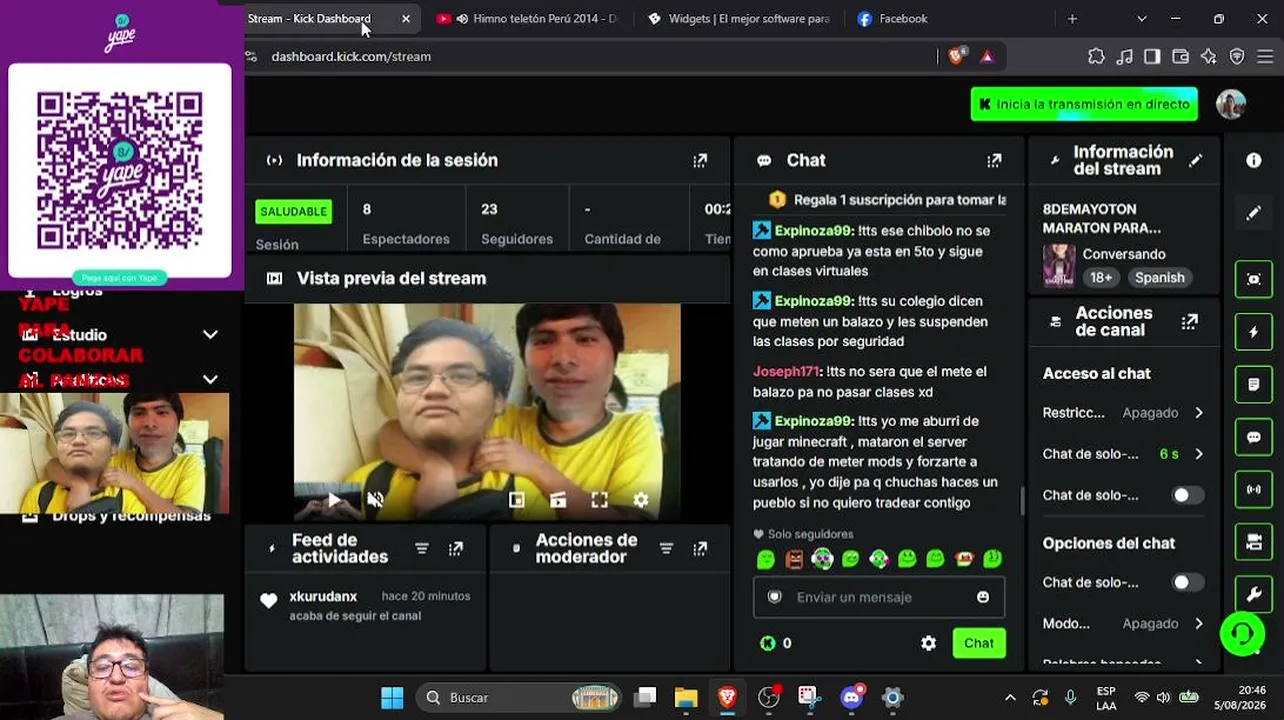This screenshot has height=720, width=1284.
Task: Pop out the Feed de actividades panel
Action: click(x=456, y=548)
